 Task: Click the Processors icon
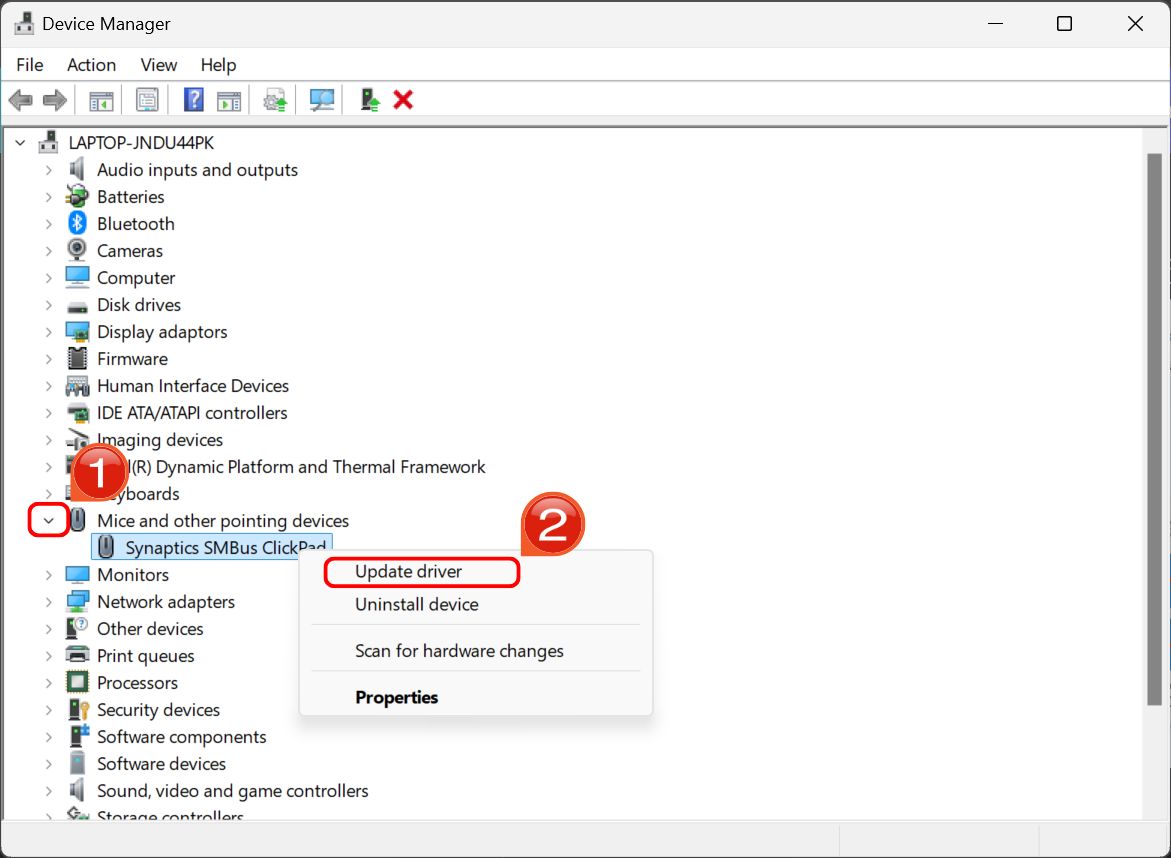coord(77,683)
